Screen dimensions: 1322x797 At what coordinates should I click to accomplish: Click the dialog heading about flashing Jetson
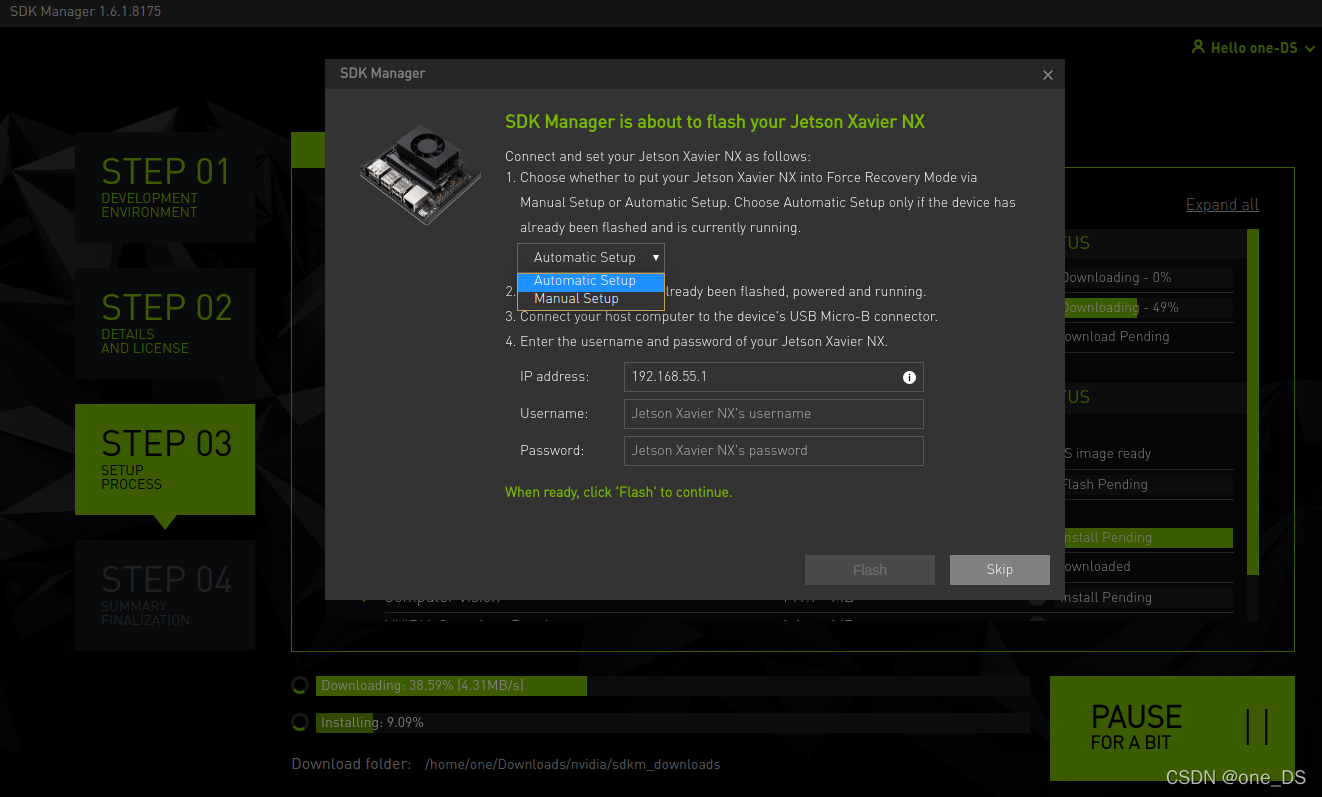point(715,122)
